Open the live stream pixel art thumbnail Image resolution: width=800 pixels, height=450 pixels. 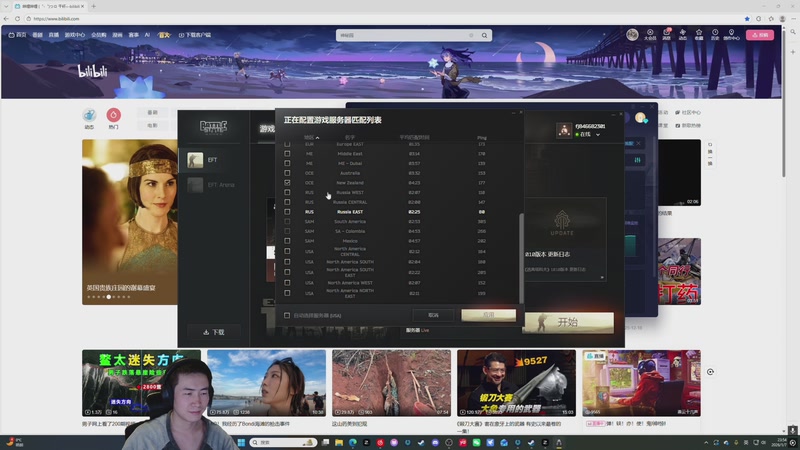(641, 383)
